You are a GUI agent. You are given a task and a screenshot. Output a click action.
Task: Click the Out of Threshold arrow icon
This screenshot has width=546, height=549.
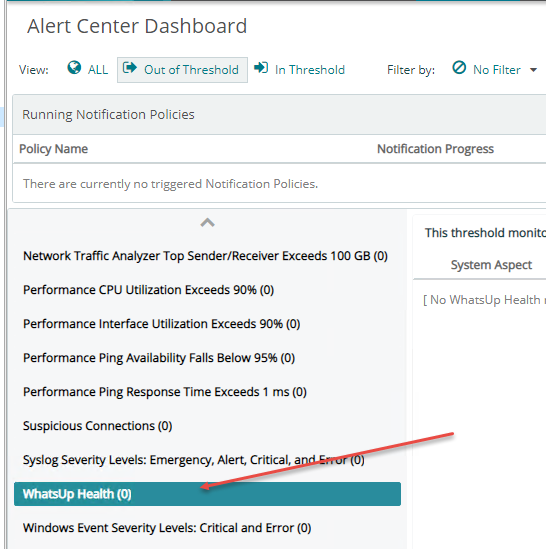(x=130, y=68)
